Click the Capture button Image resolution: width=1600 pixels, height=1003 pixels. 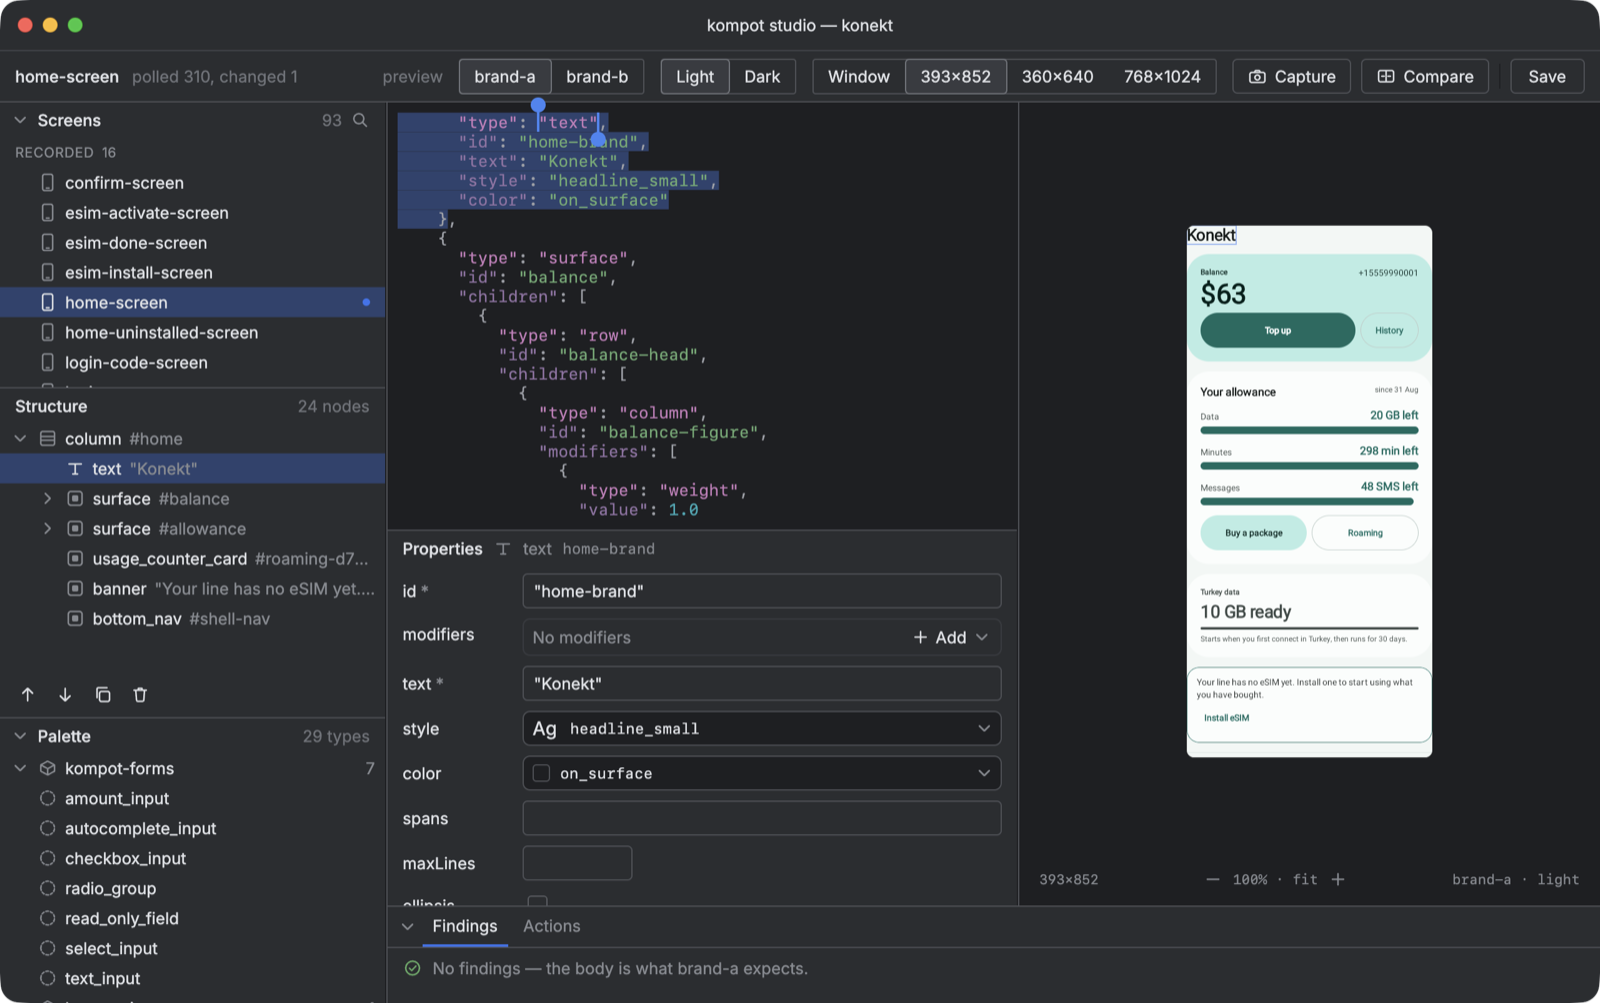1292,77
